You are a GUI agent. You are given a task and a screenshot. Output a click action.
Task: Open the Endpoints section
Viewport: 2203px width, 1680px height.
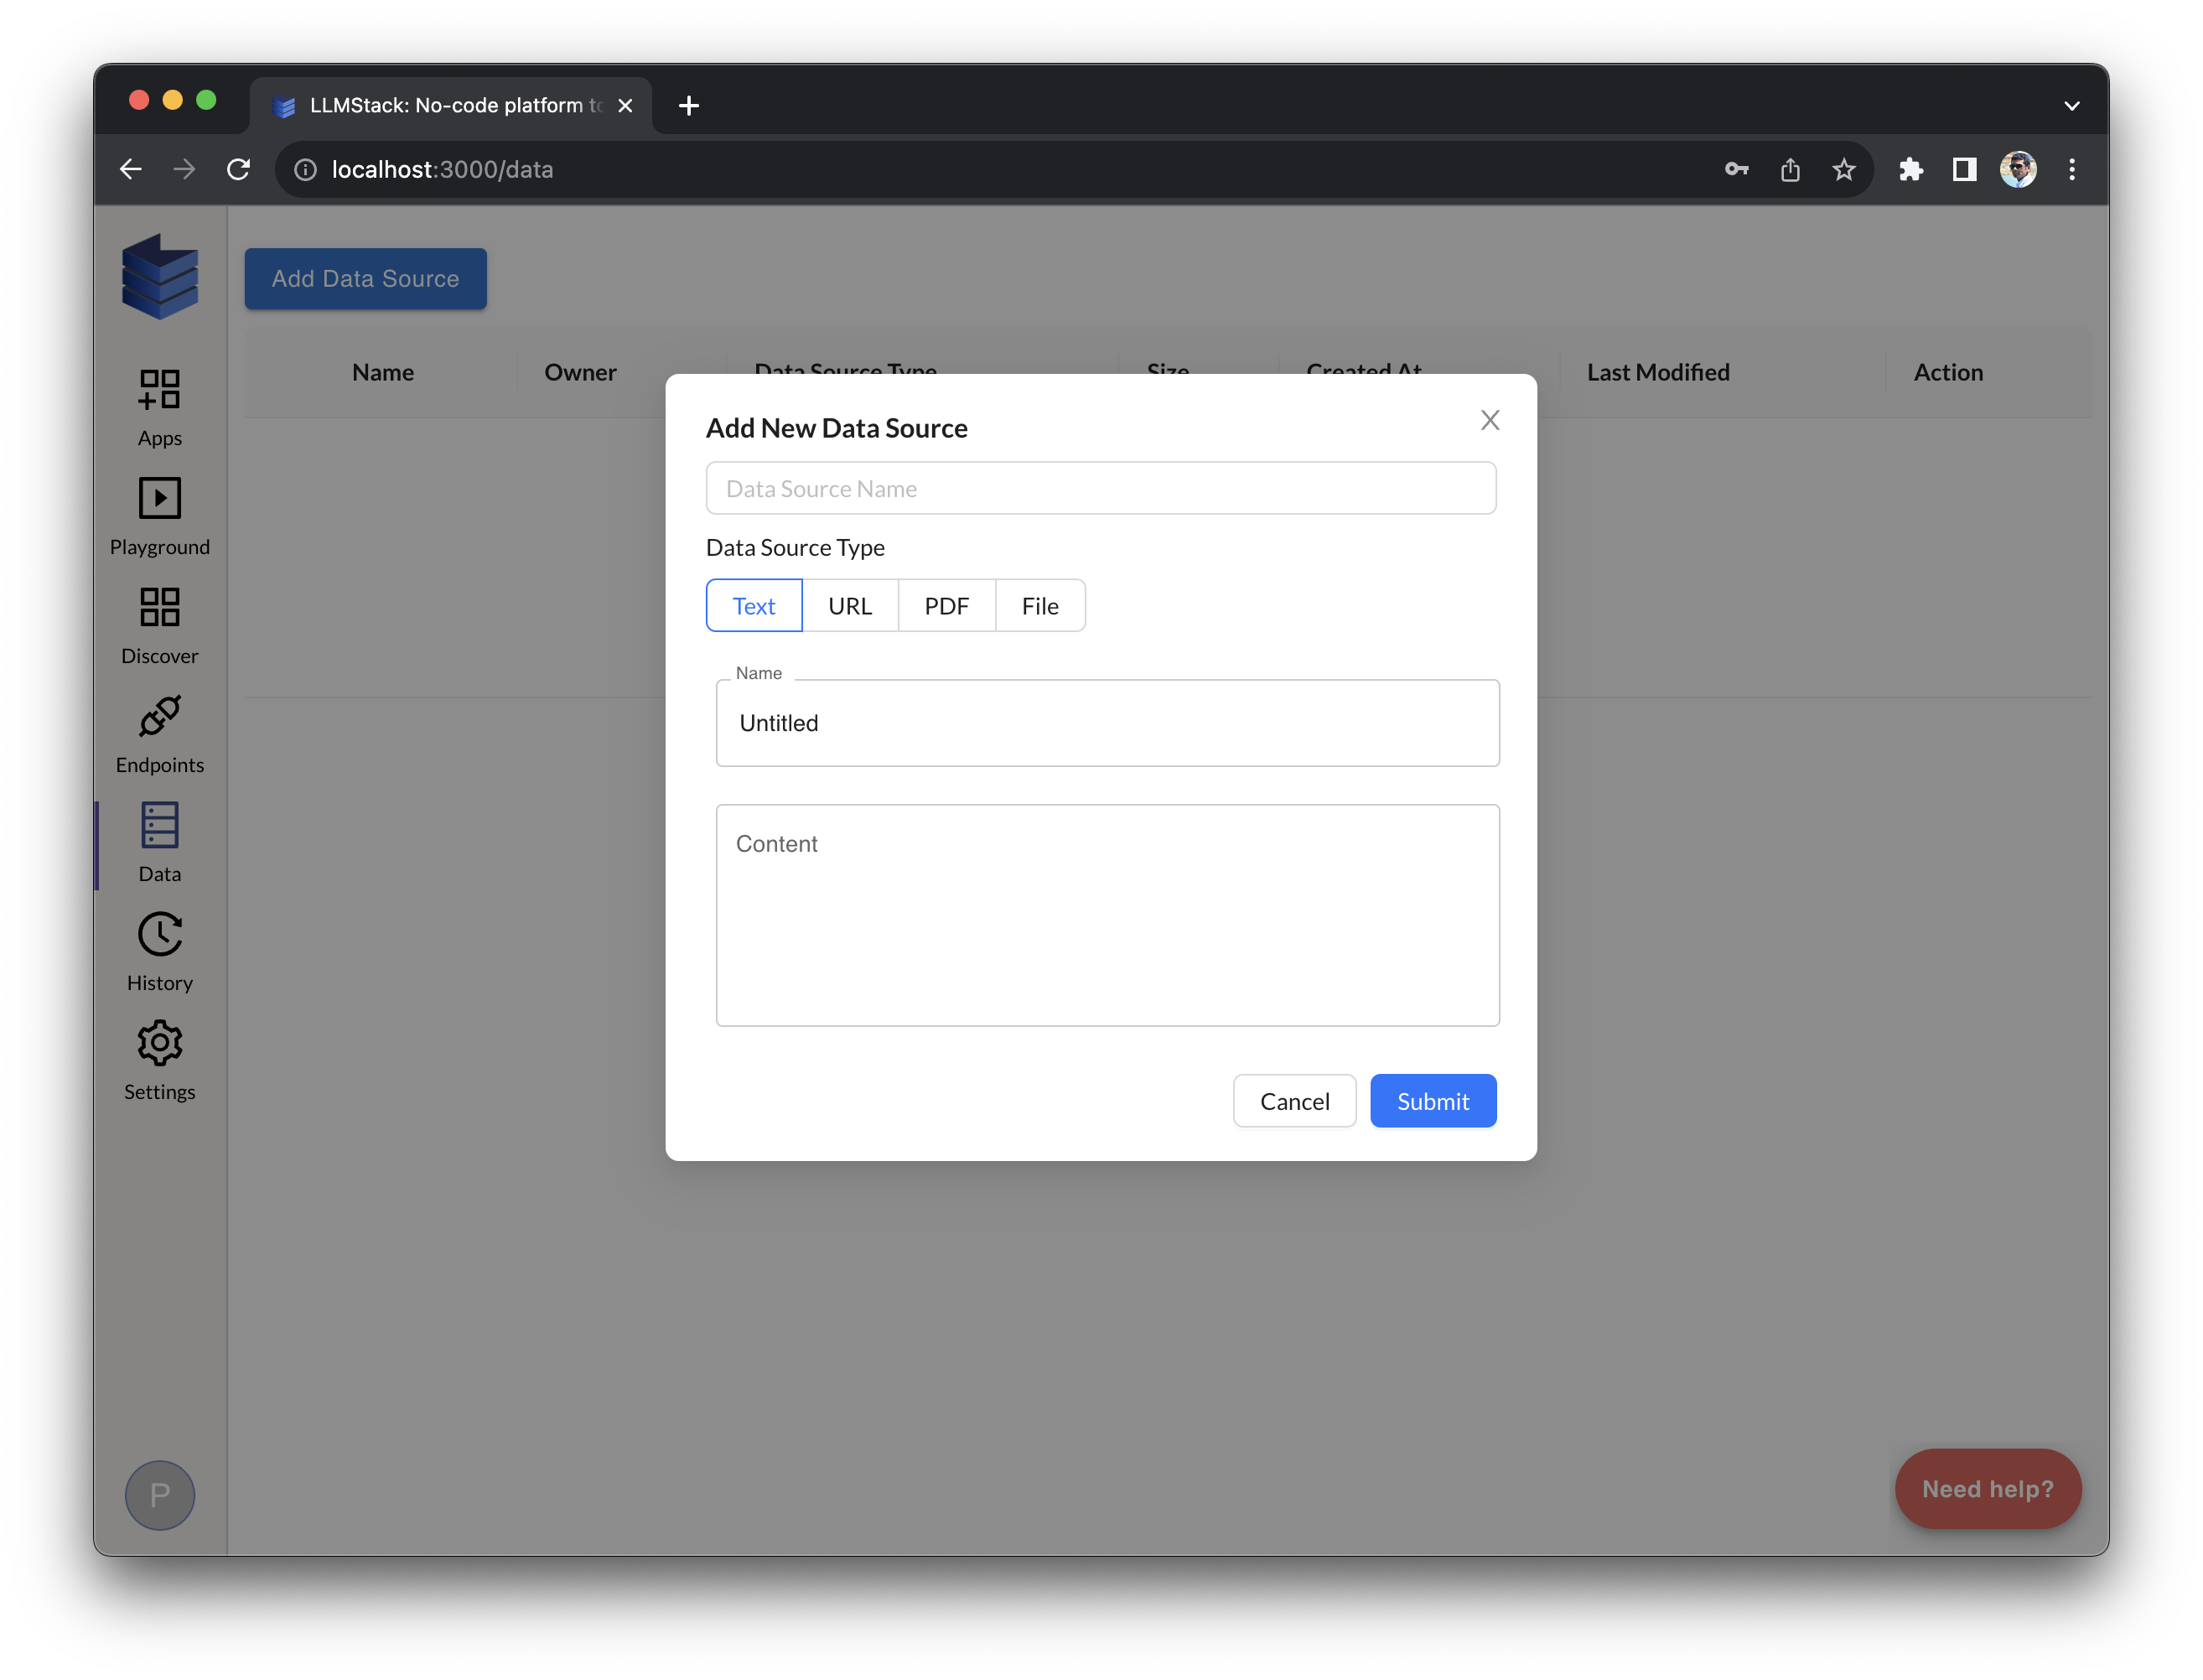pos(159,733)
